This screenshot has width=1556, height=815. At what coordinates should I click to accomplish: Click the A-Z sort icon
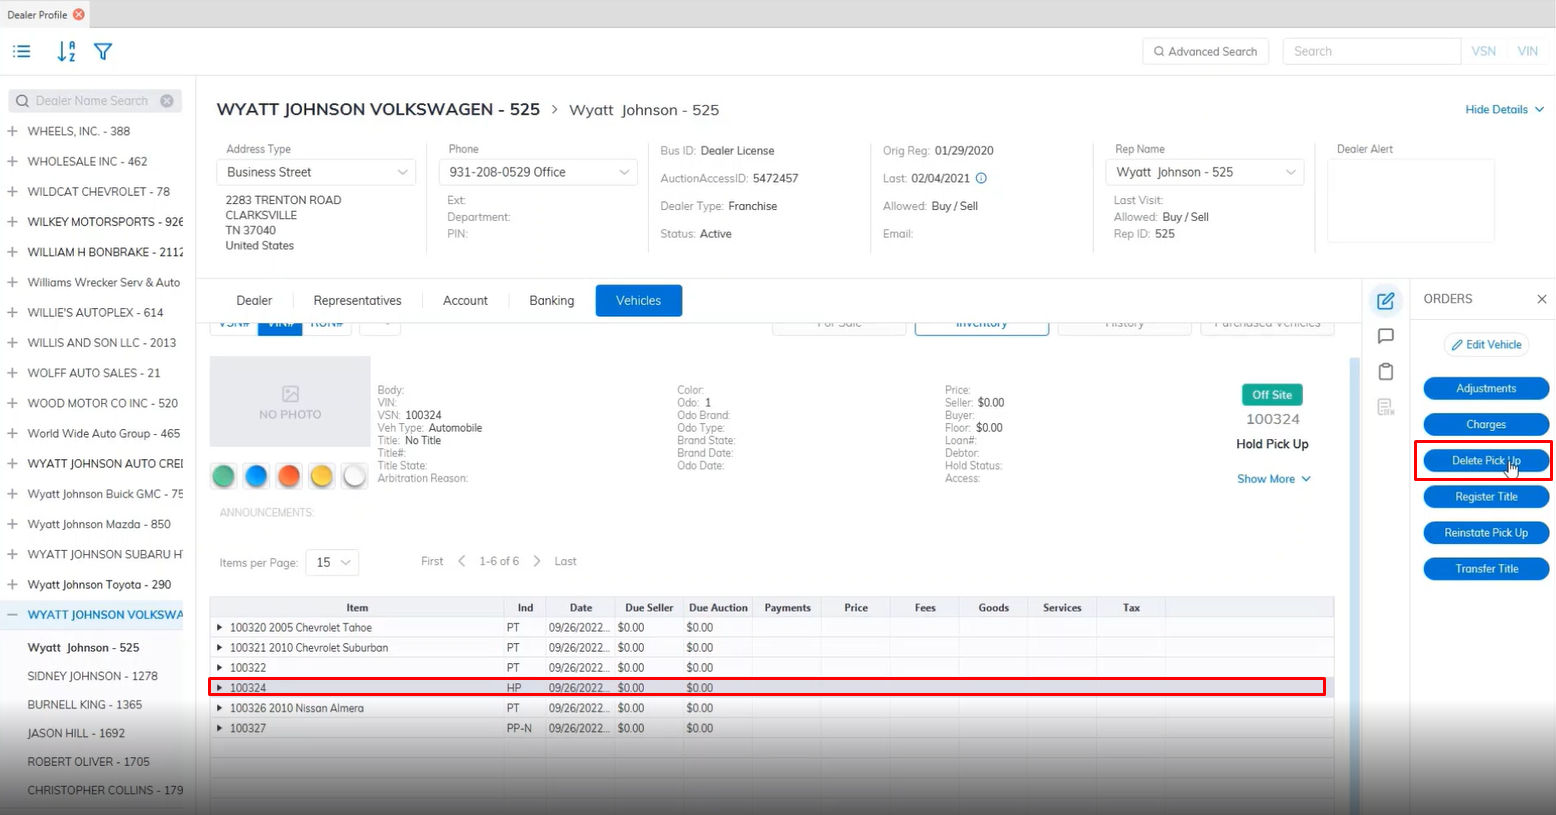click(x=66, y=52)
